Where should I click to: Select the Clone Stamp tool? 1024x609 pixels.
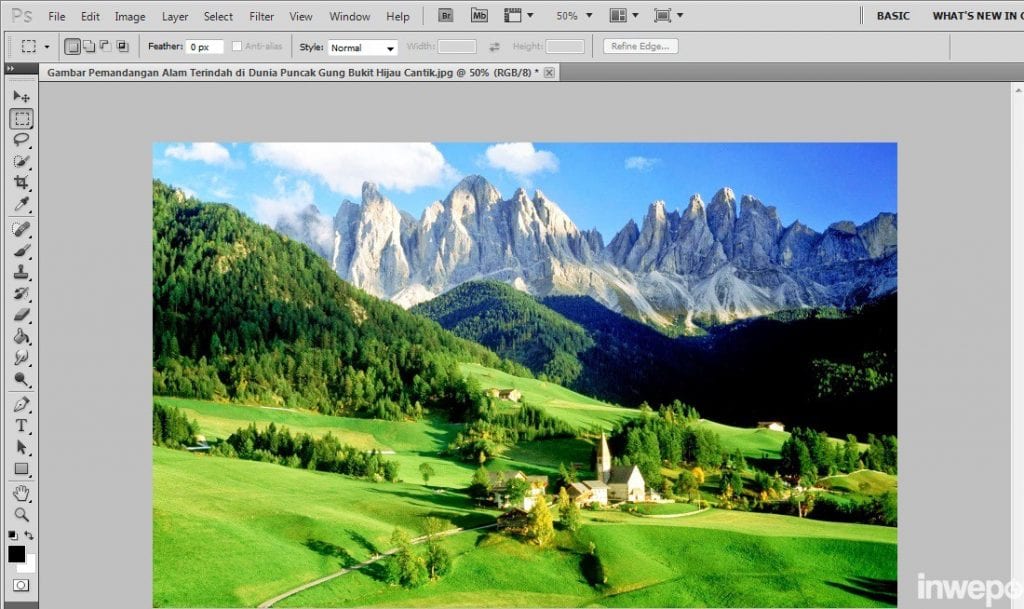pyautogui.click(x=21, y=272)
